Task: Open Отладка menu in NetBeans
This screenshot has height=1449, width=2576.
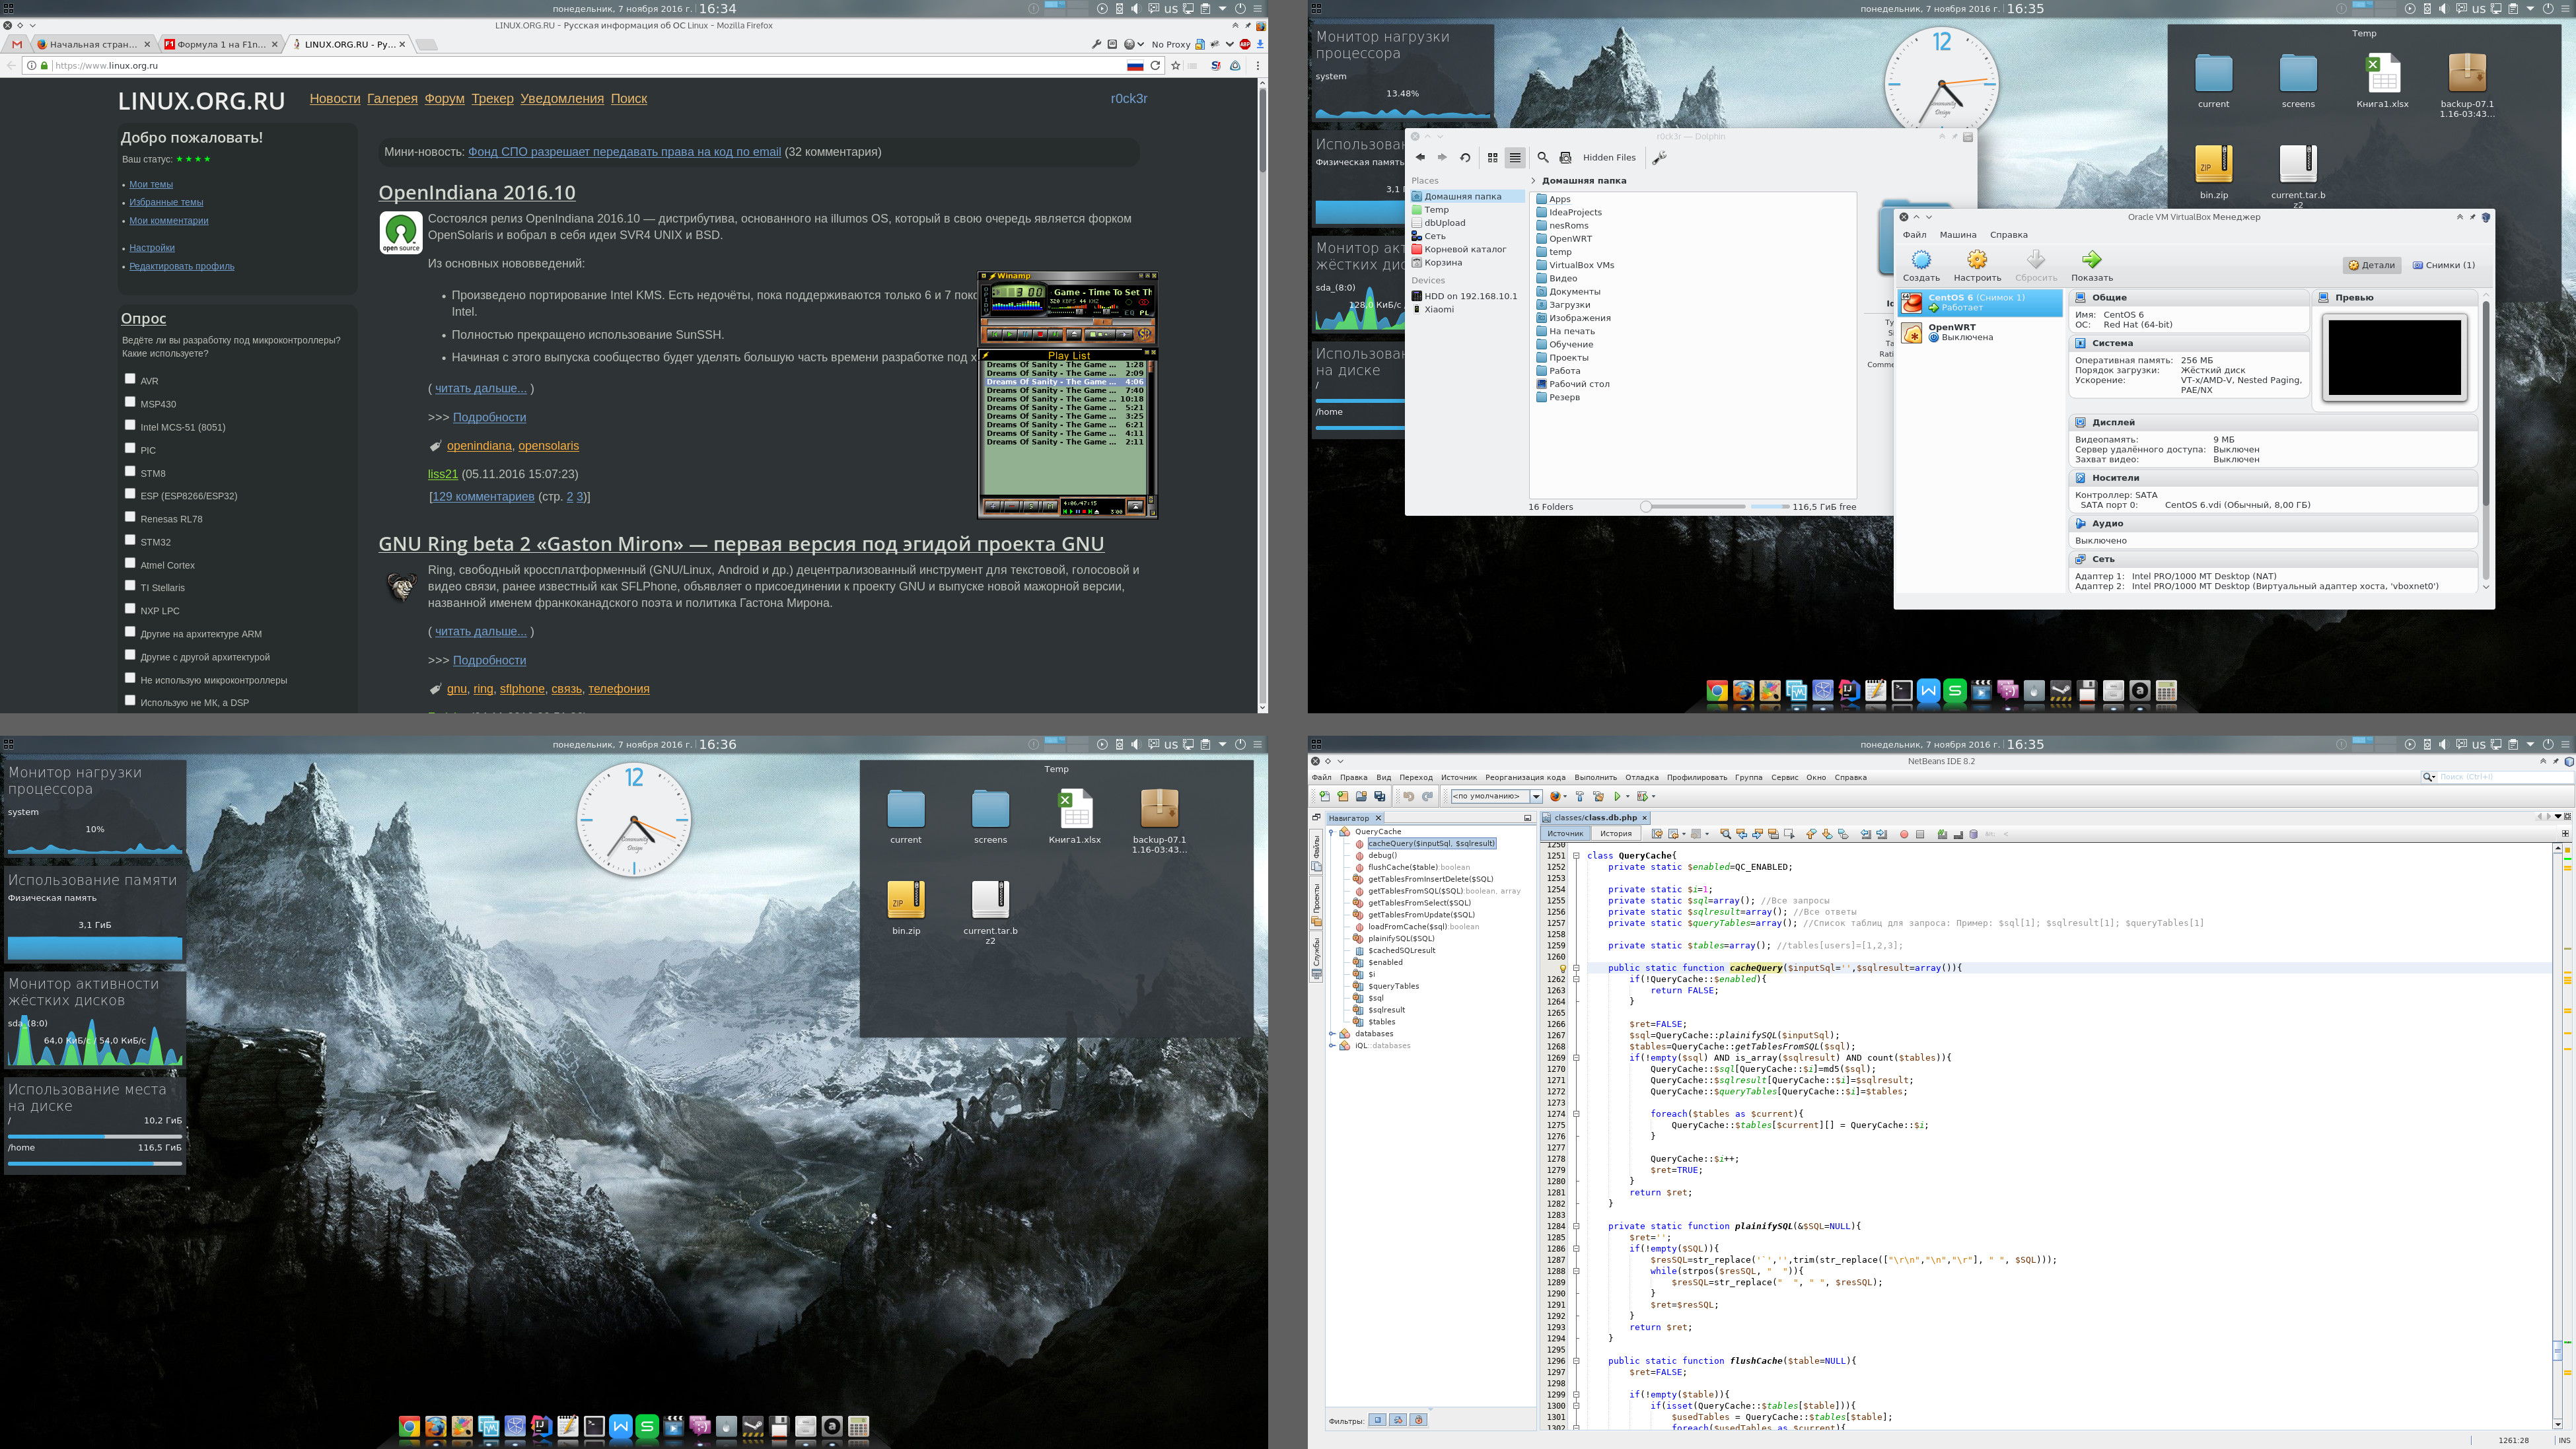Action: click(1641, 778)
